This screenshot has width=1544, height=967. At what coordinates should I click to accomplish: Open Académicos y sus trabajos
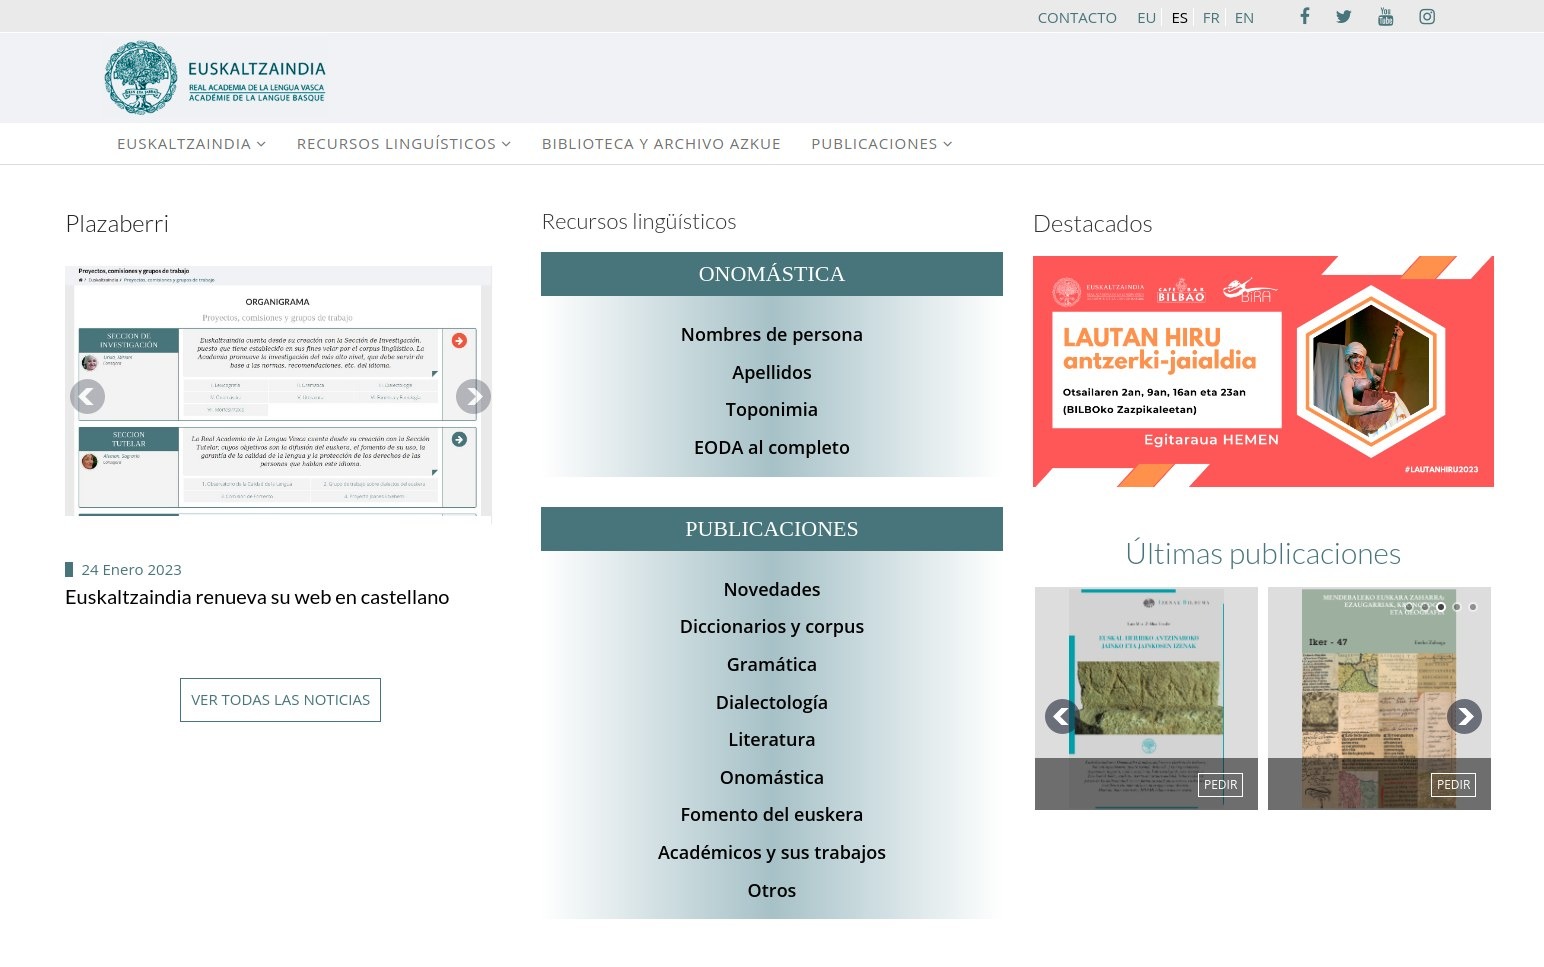[x=772, y=853]
